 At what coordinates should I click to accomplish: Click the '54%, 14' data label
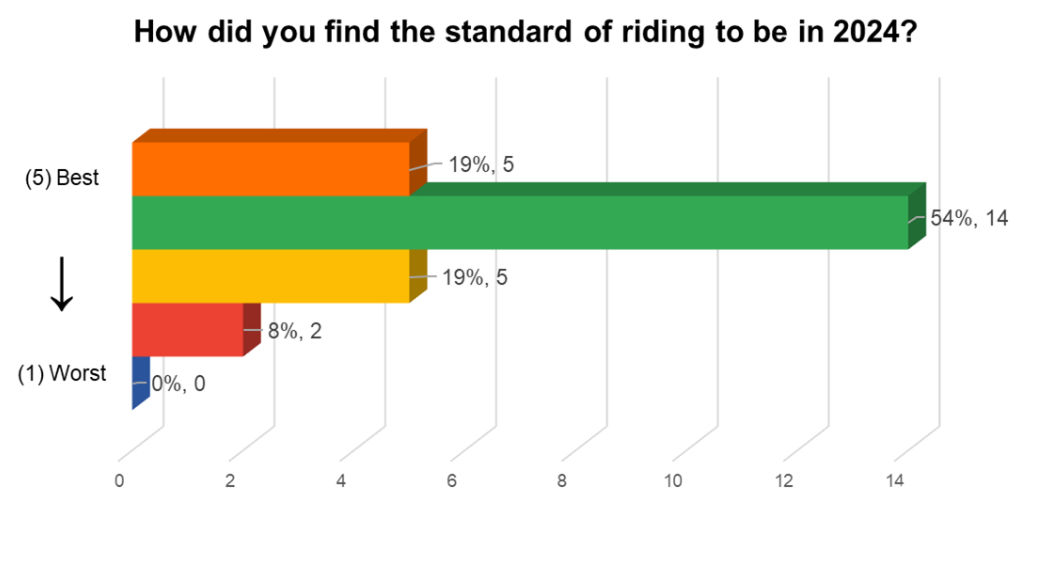click(969, 218)
